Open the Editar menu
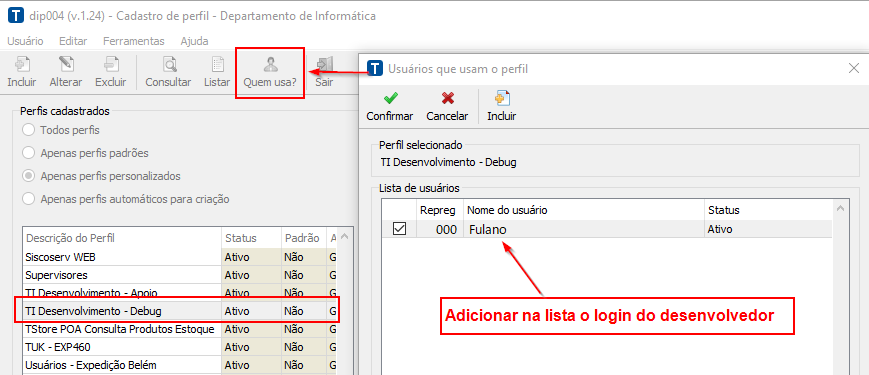 73,41
